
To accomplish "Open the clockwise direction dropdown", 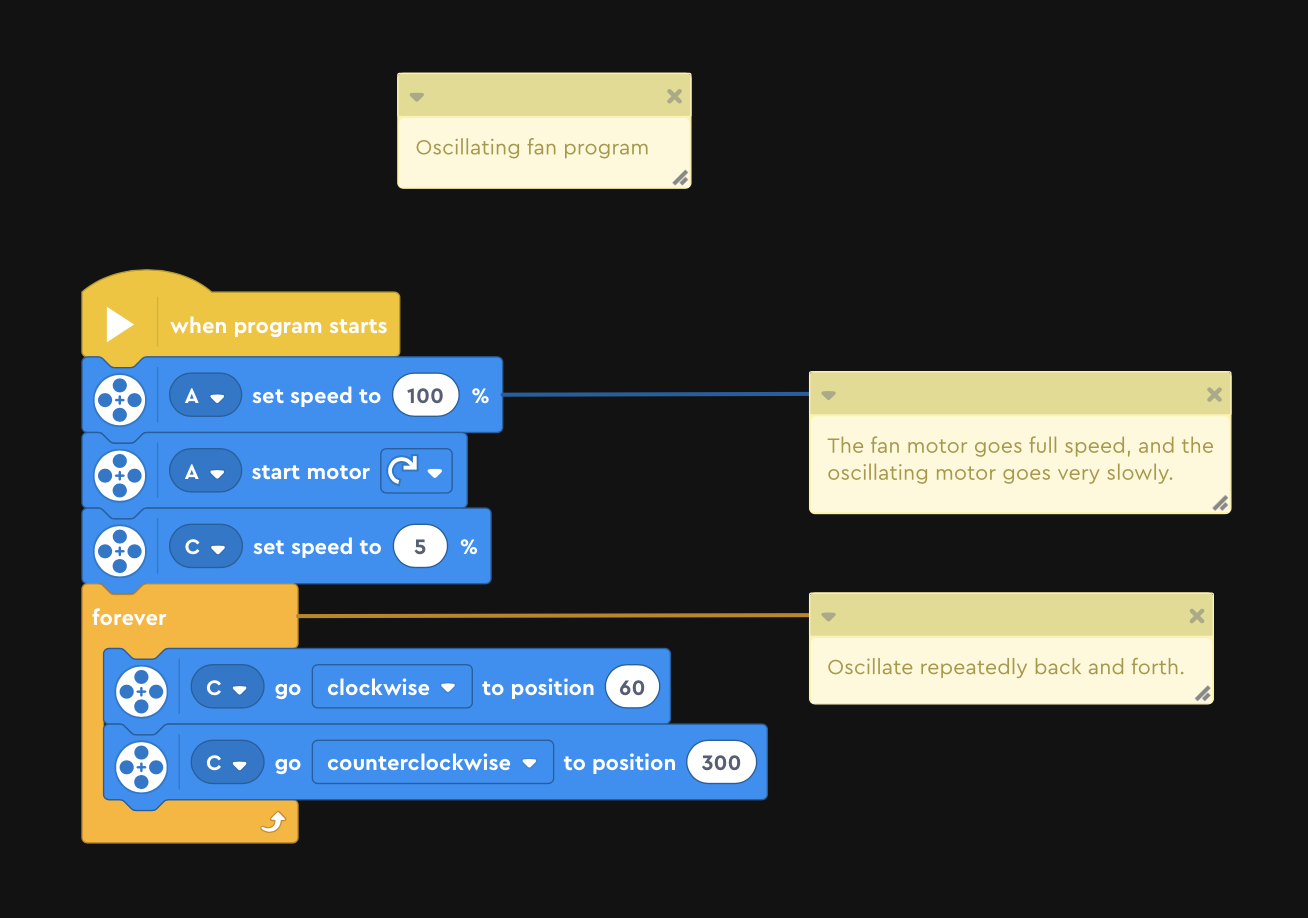I will 392,688.
